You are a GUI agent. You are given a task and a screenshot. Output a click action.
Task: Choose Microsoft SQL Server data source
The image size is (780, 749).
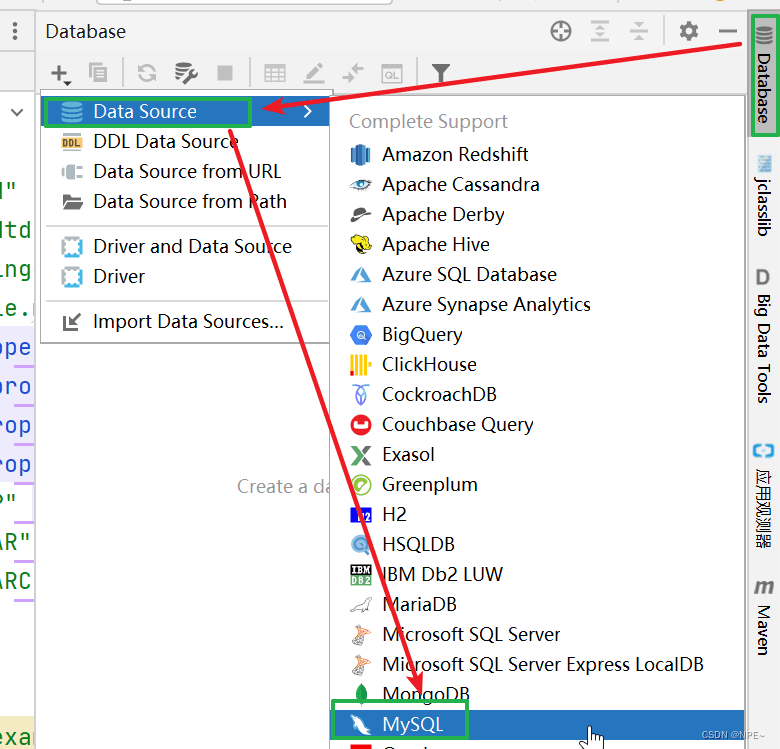(537, 635)
